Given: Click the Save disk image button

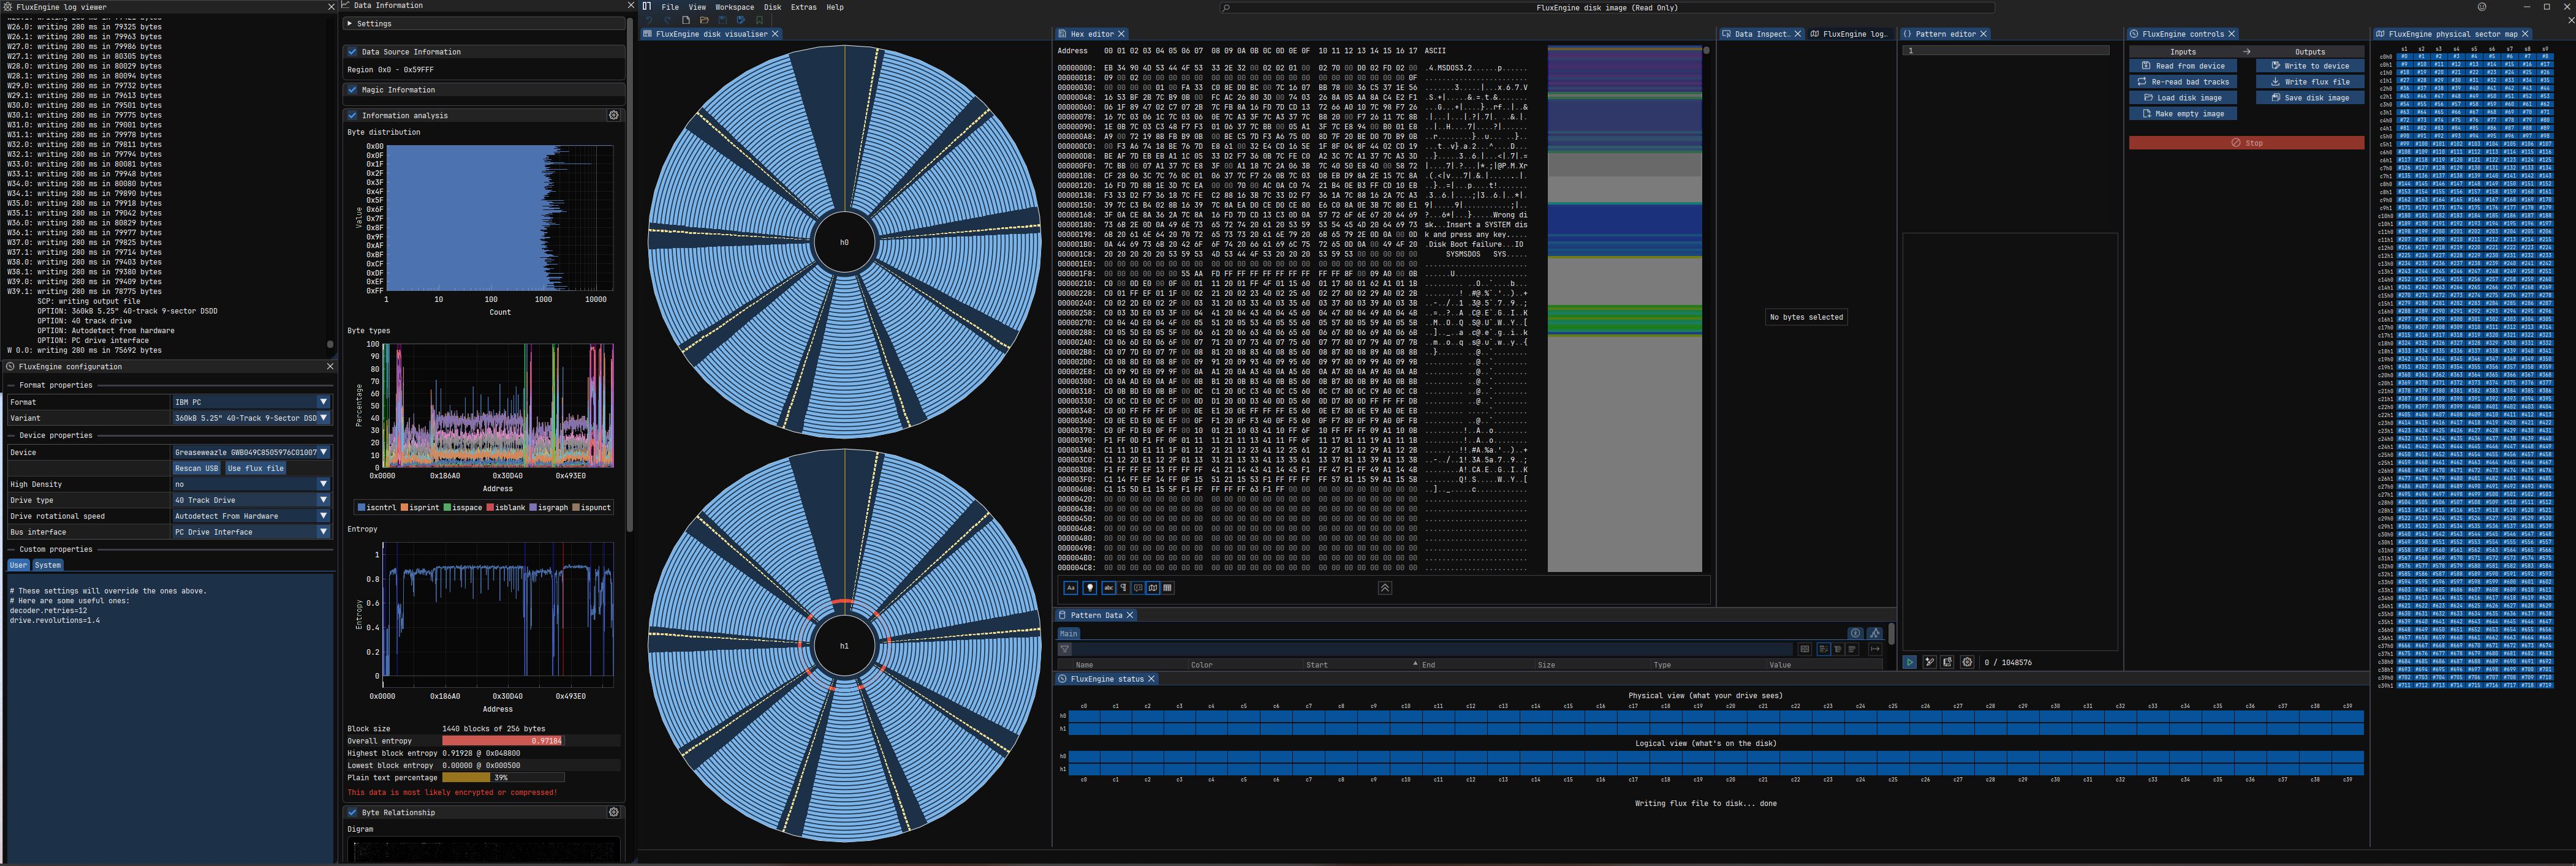Looking at the screenshot, I should click(2310, 98).
